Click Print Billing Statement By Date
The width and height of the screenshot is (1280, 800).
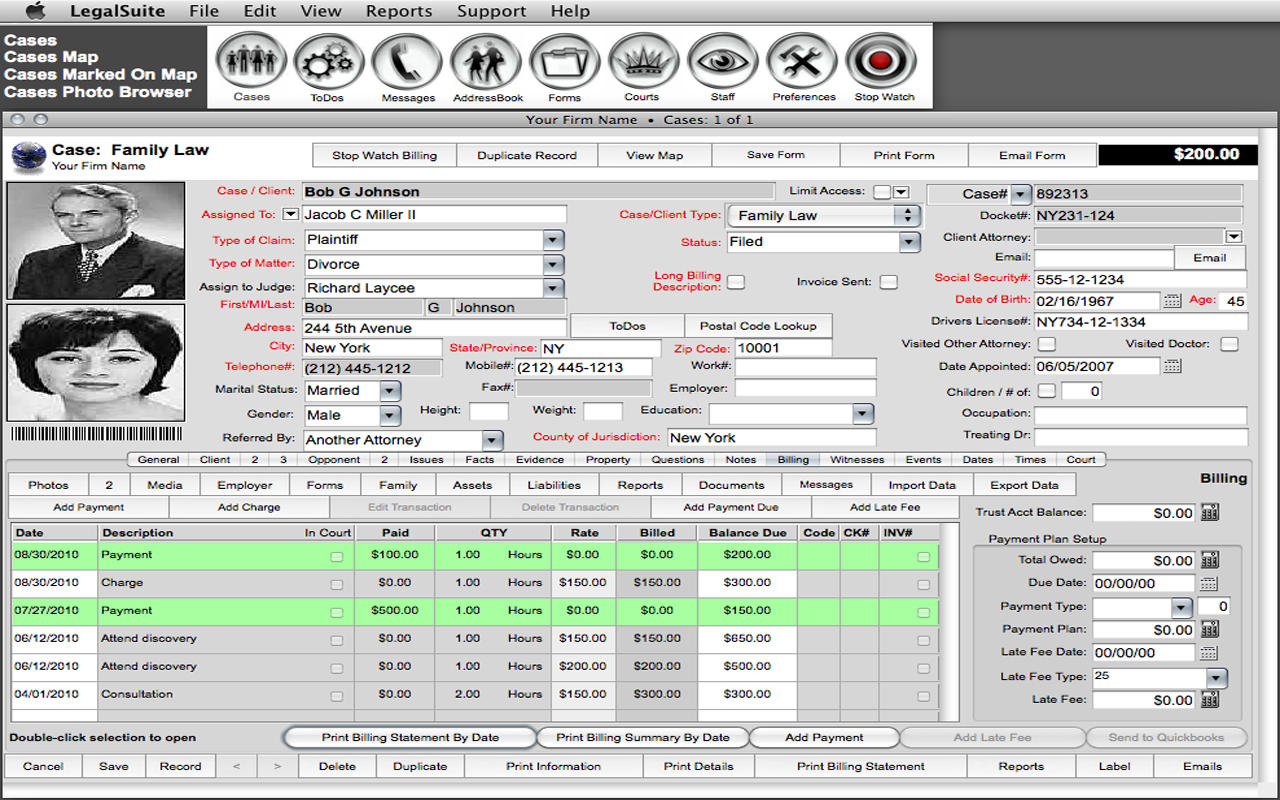[x=410, y=737]
